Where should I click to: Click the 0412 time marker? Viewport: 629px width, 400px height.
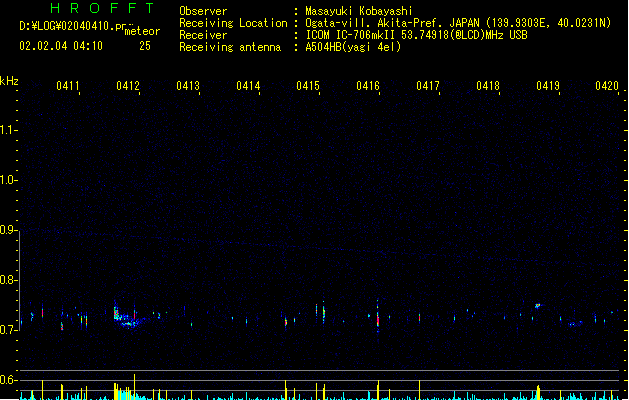click(128, 86)
